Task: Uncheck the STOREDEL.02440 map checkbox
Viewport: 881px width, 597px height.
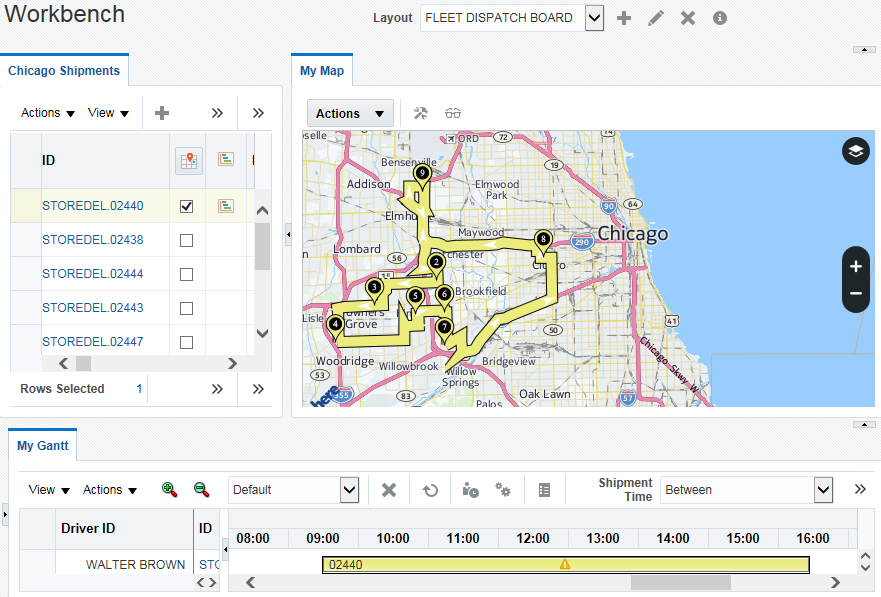Action: [x=186, y=206]
